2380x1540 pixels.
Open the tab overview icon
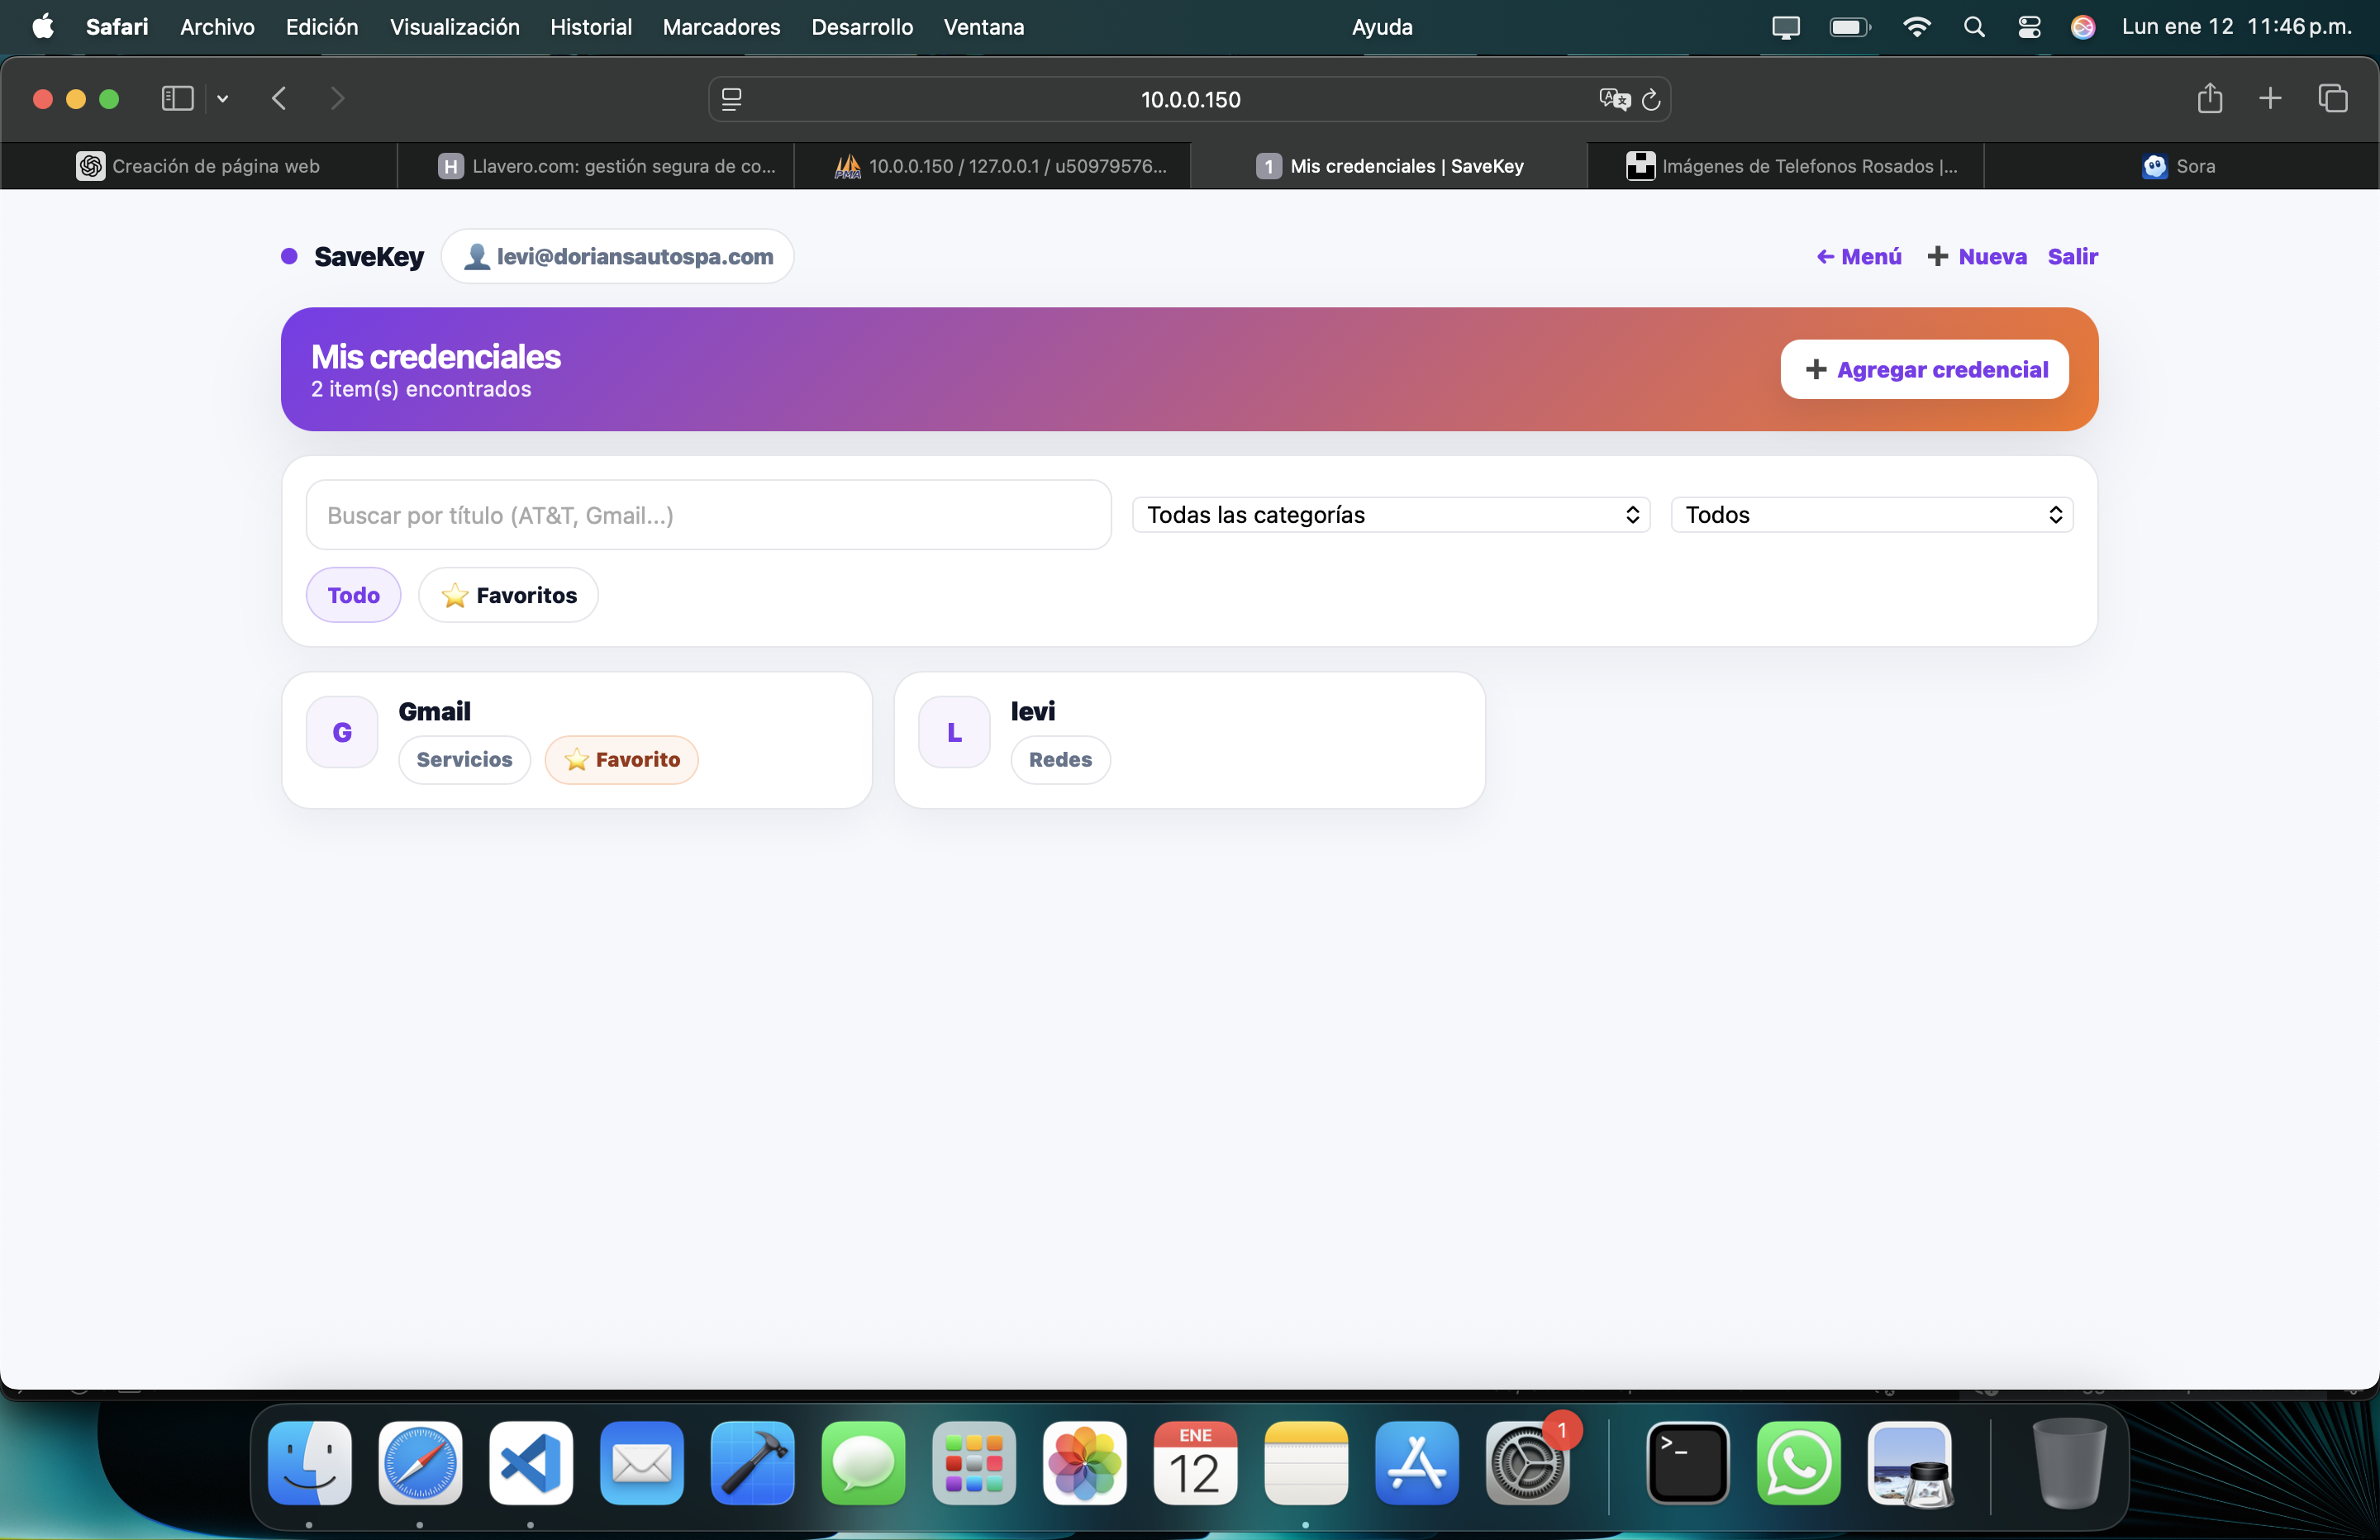[2332, 98]
